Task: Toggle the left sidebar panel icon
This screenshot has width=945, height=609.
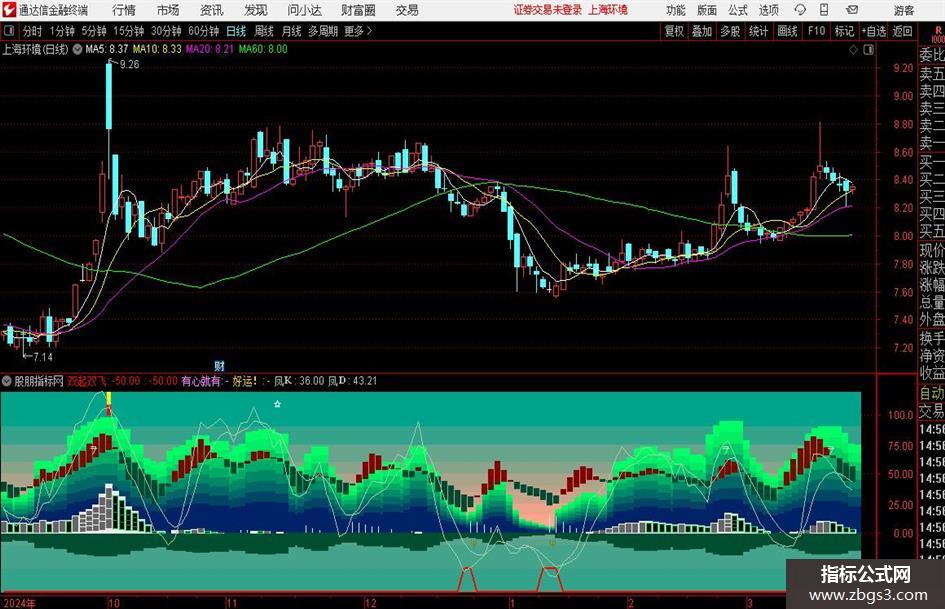Action: coord(9,31)
